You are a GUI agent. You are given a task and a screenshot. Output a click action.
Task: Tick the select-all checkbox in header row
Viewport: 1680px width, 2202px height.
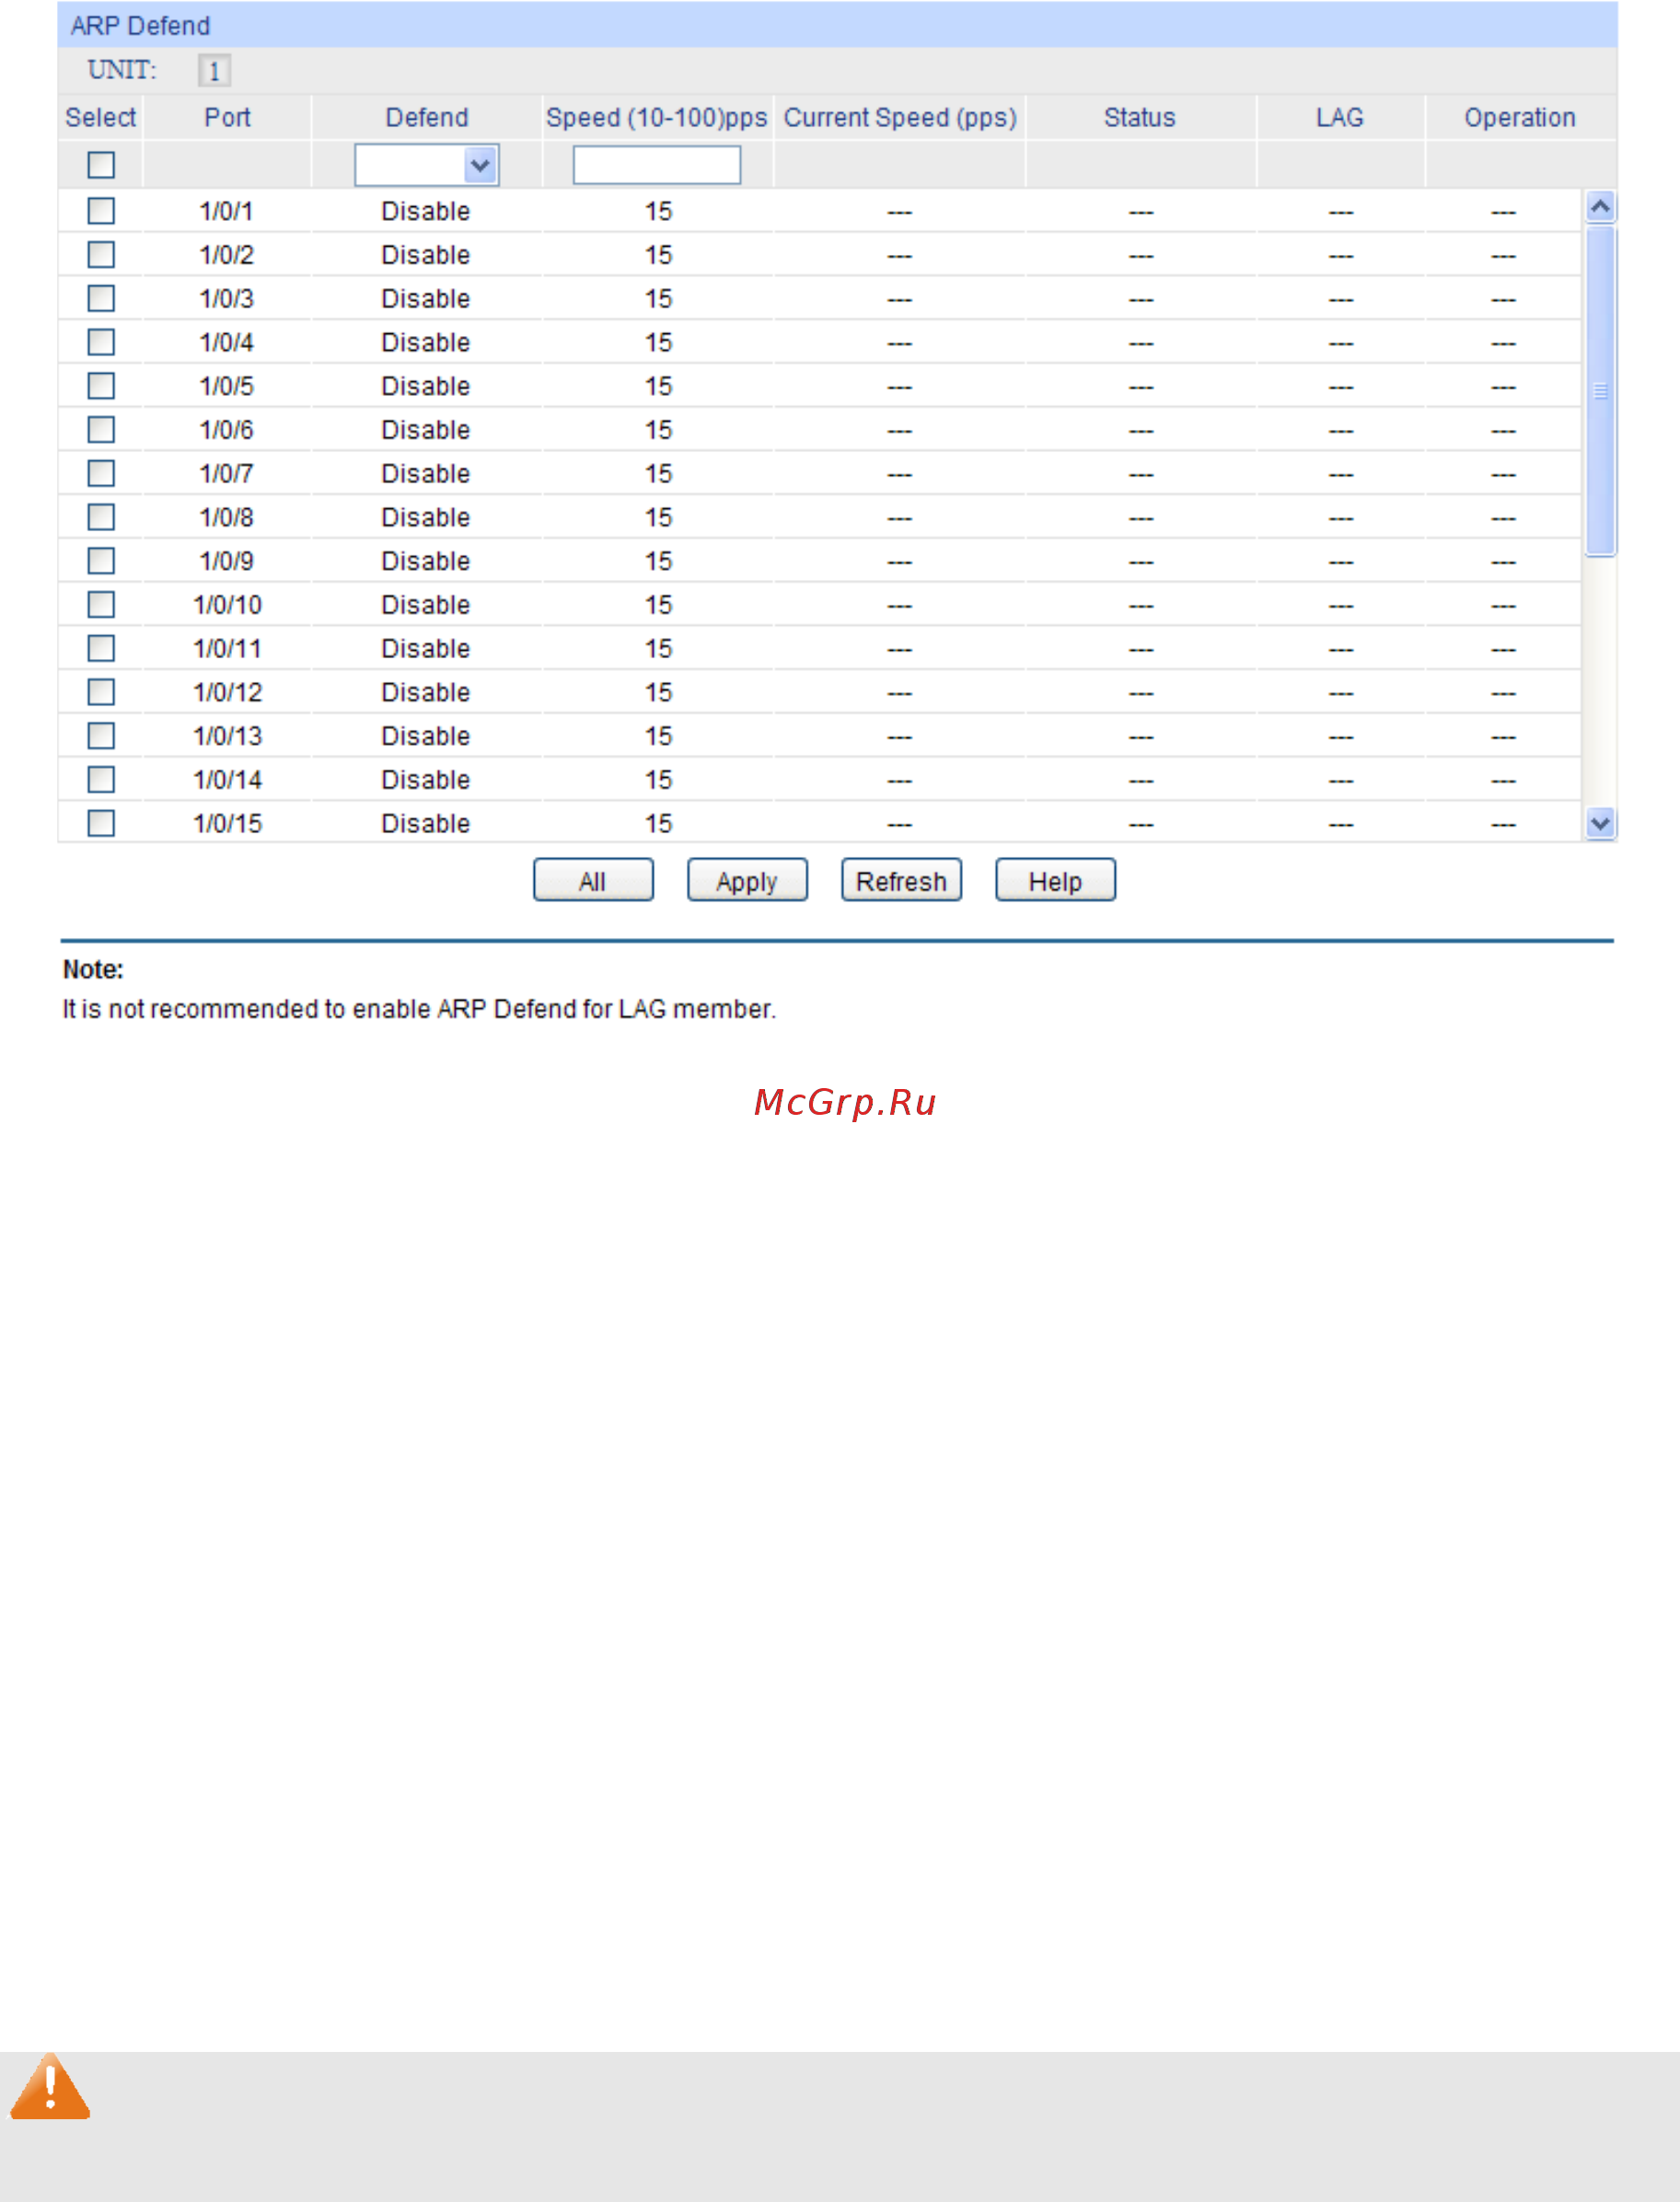point(101,165)
